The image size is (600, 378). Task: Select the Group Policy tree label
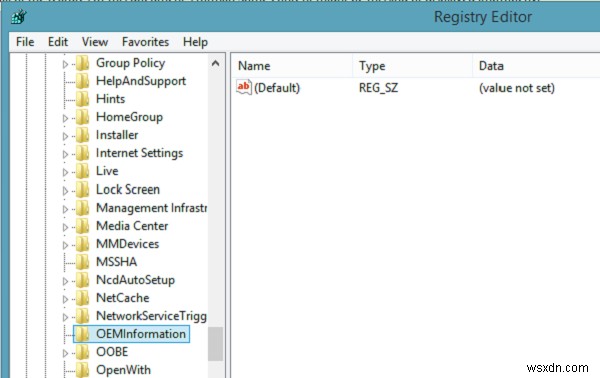130,63
